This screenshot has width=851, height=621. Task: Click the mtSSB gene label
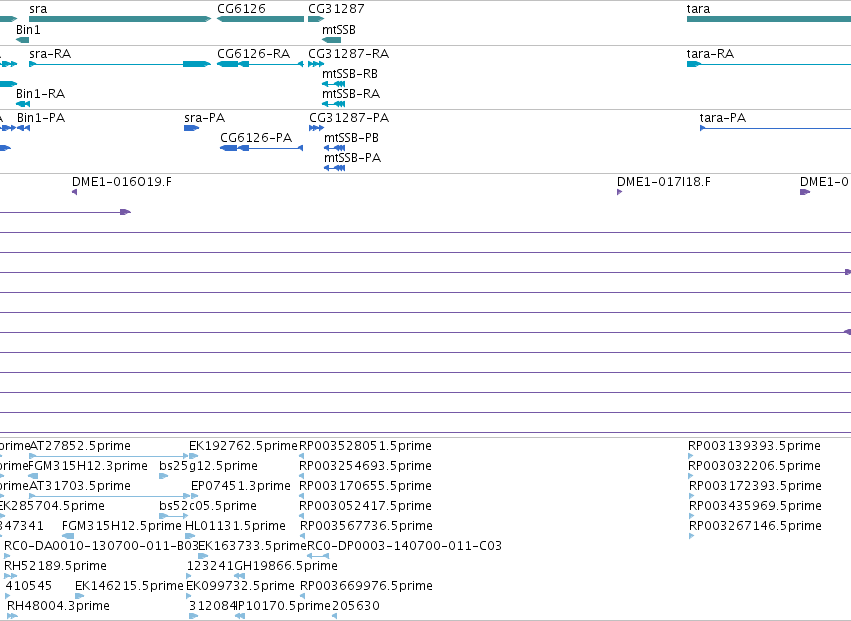click(x=339, y=30)
